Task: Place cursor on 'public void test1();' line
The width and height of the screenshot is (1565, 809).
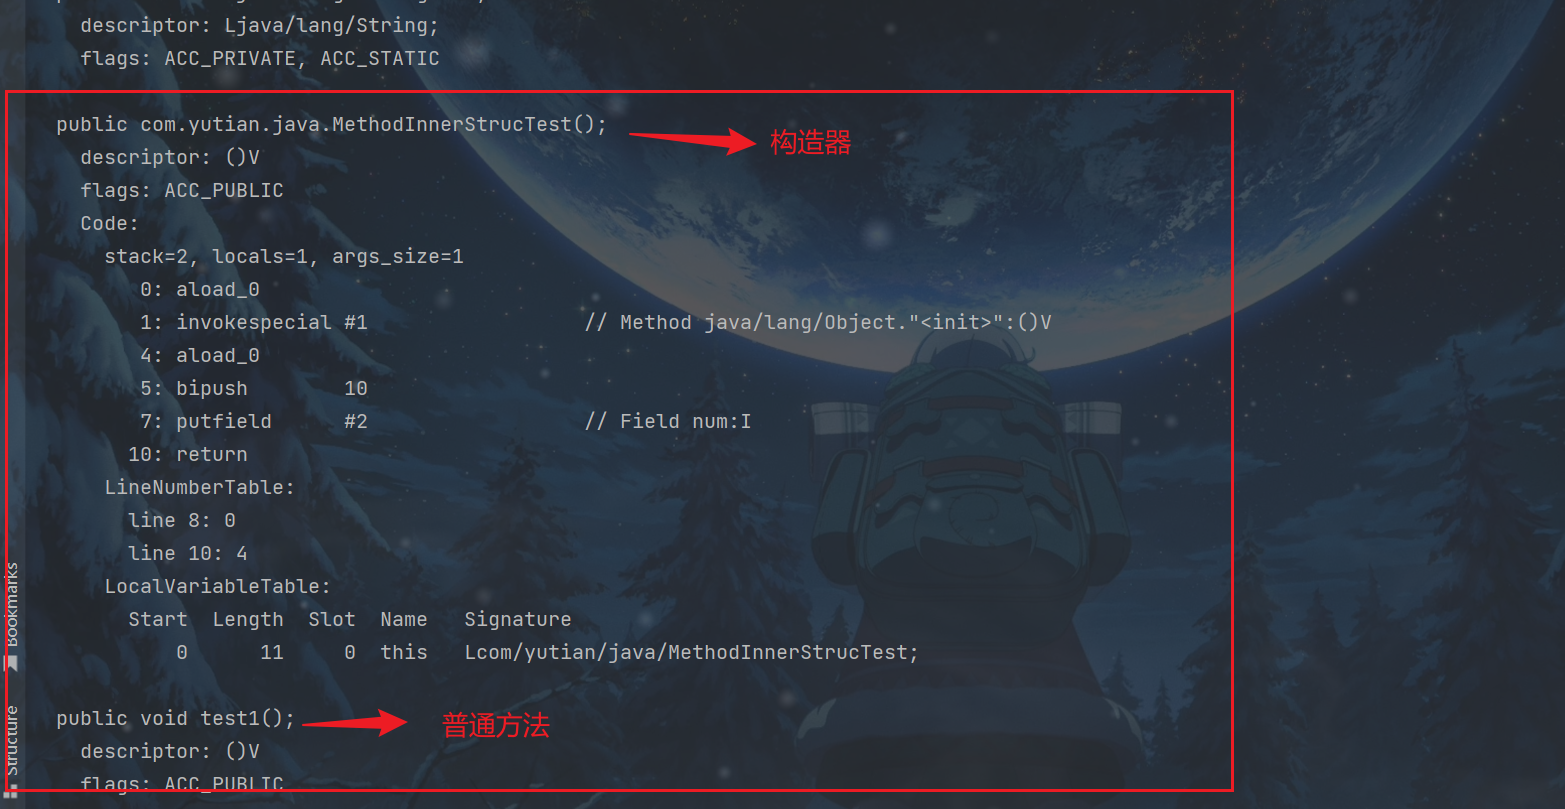Action: [x=176, y=718]
